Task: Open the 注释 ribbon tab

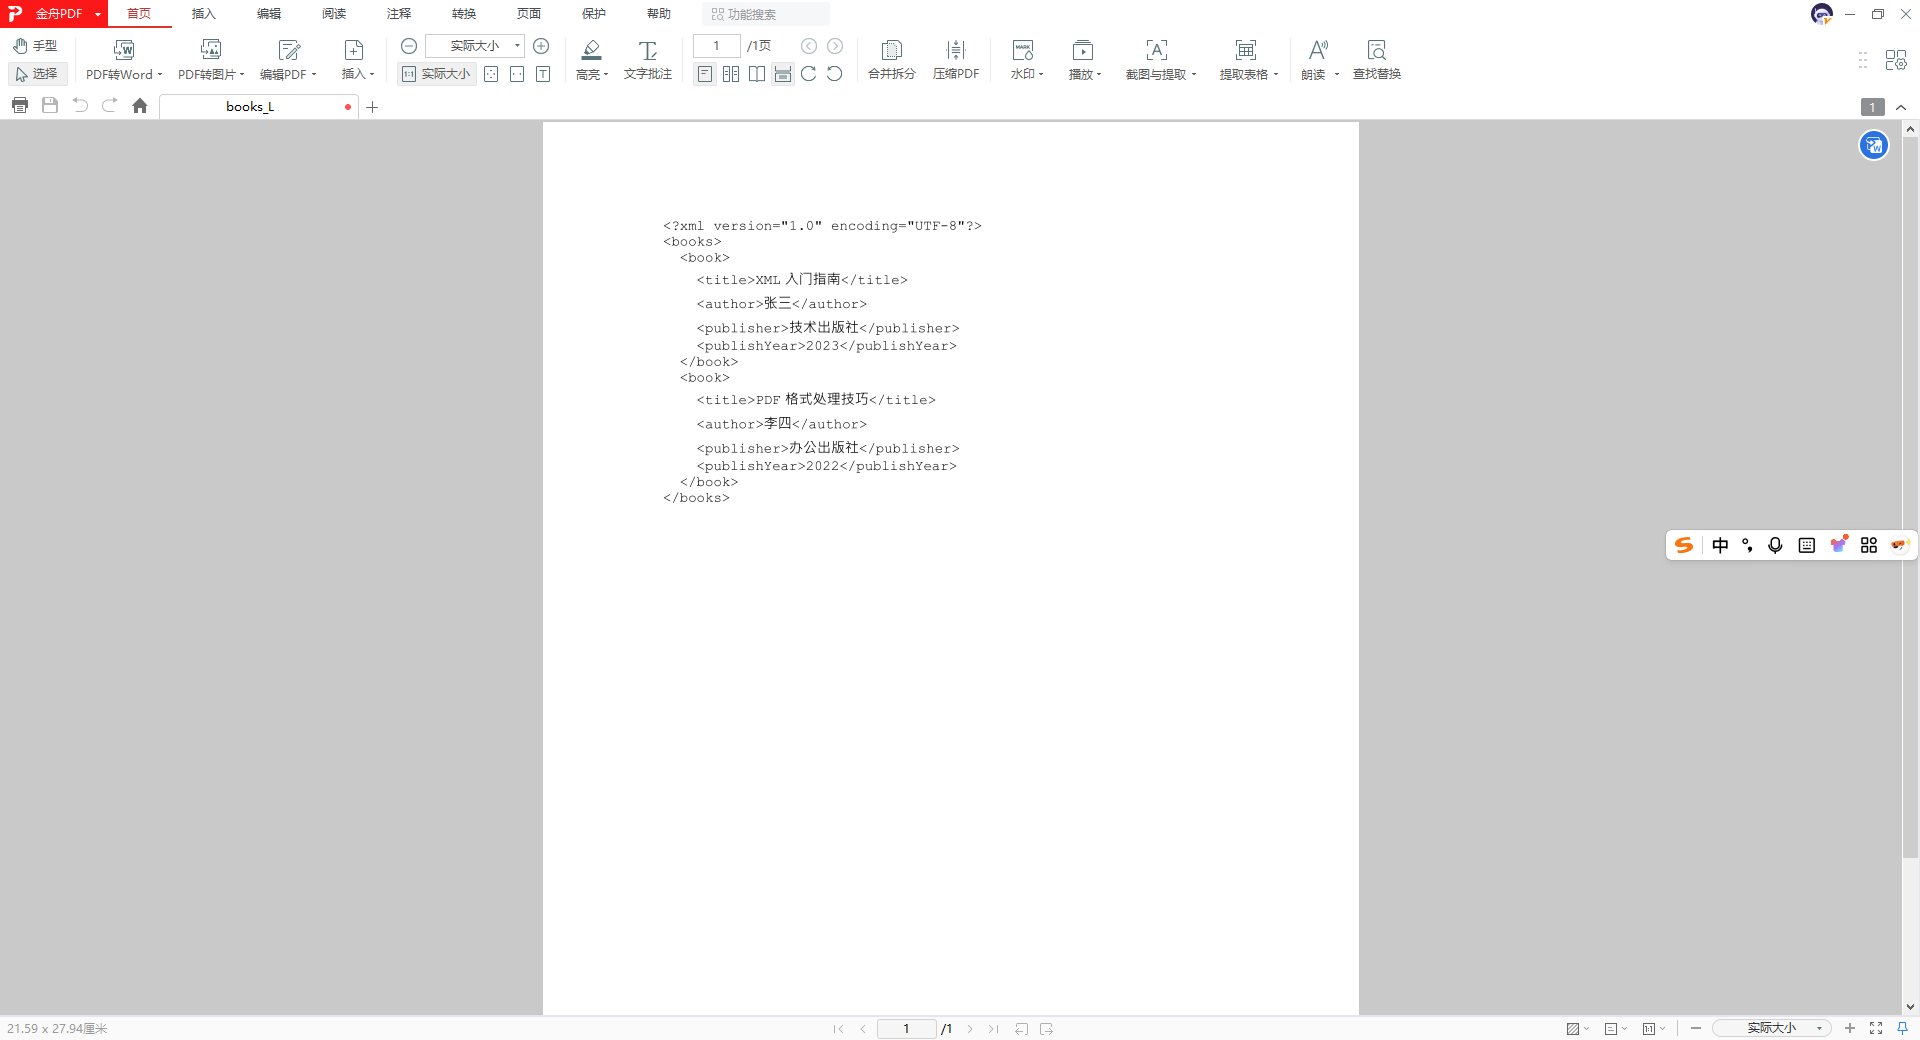Action: click(x=399, y=14)
